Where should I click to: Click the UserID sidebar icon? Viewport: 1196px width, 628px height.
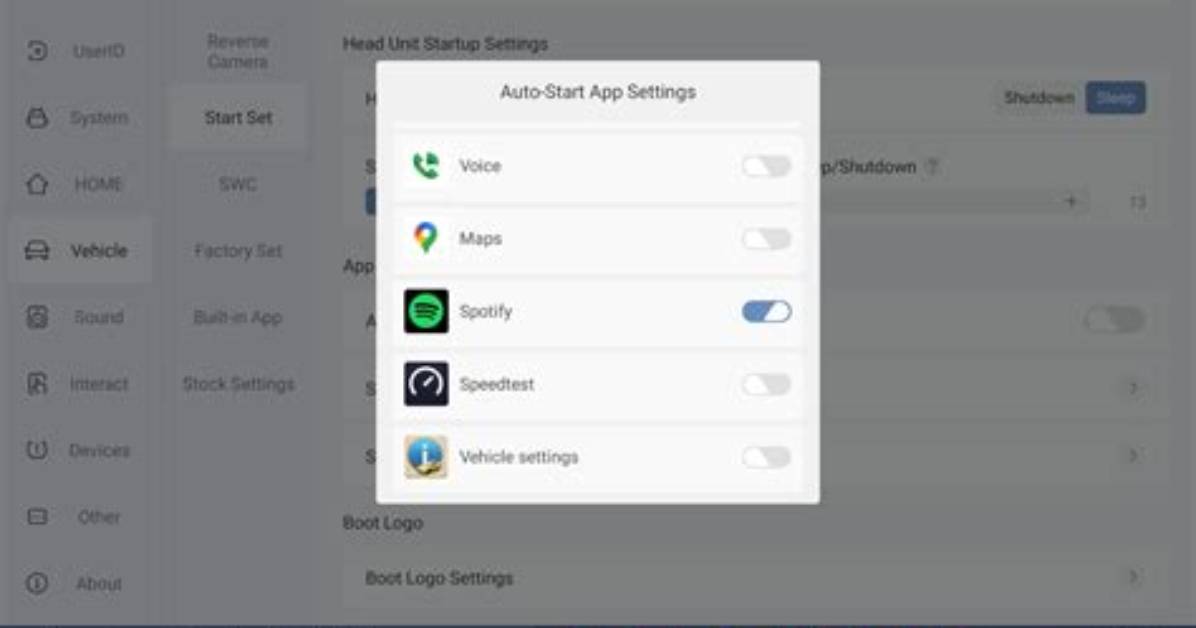[37, 51]
